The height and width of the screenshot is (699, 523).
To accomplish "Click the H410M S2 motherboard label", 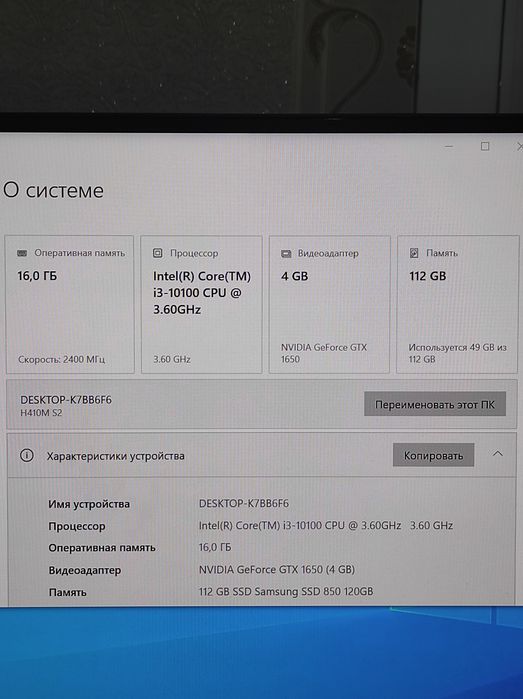I will pyautogui.click(x=41, y=413).
